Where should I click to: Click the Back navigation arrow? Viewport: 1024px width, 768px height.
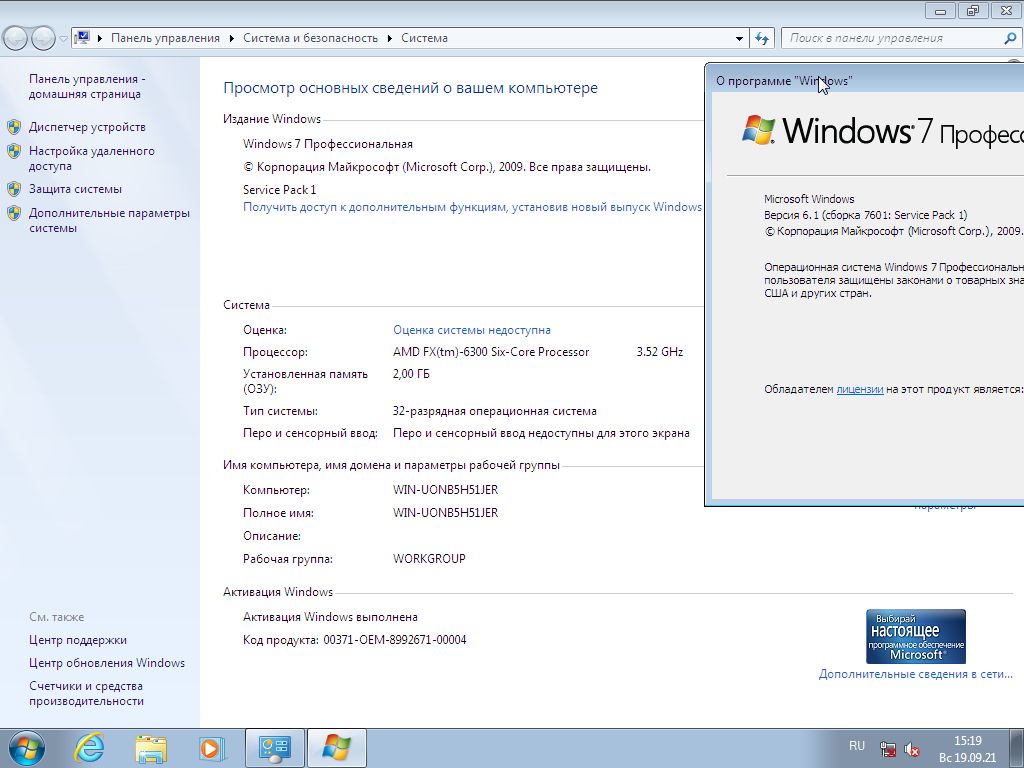(x=16, y=39)
